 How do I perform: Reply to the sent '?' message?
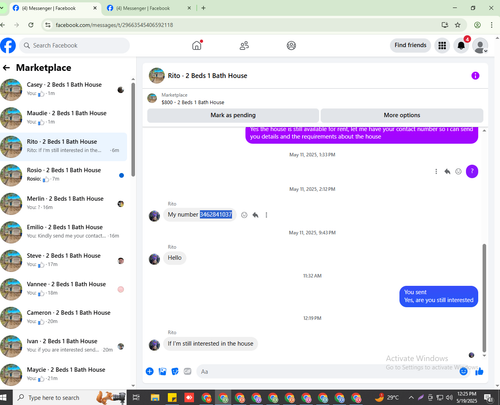447,171
